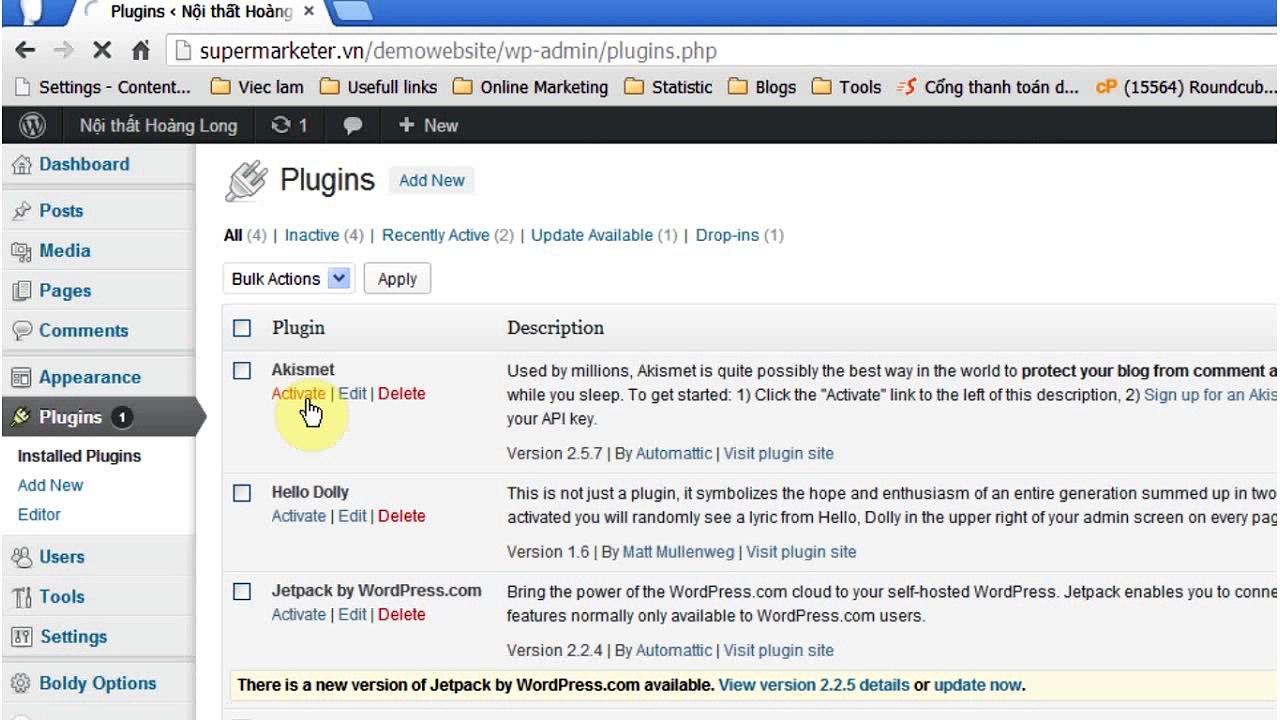Open Nội thất Hoàng Long site menu

[158, 125]
